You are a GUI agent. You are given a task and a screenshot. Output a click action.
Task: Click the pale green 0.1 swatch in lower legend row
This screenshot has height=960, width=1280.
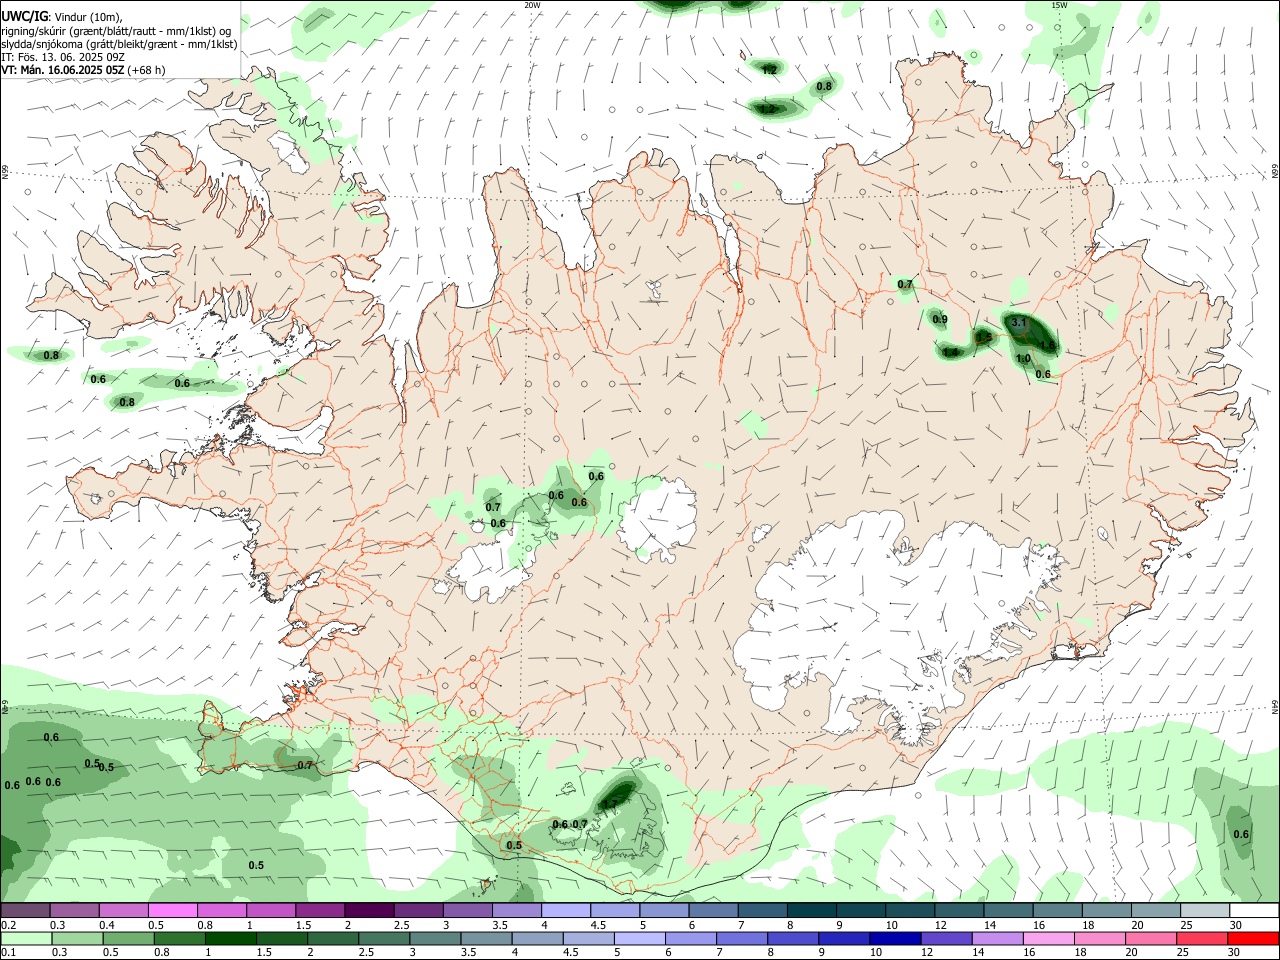tap(26, 938)
